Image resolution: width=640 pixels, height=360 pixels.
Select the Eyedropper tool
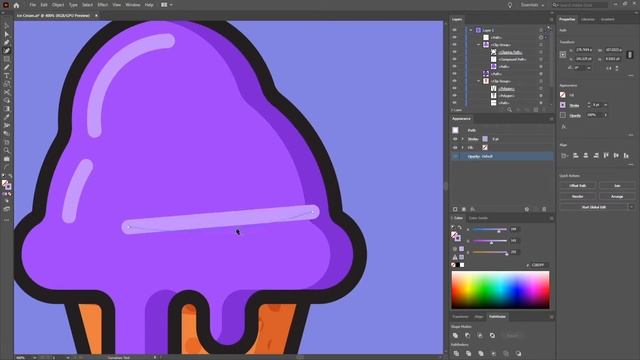[7, 117]
